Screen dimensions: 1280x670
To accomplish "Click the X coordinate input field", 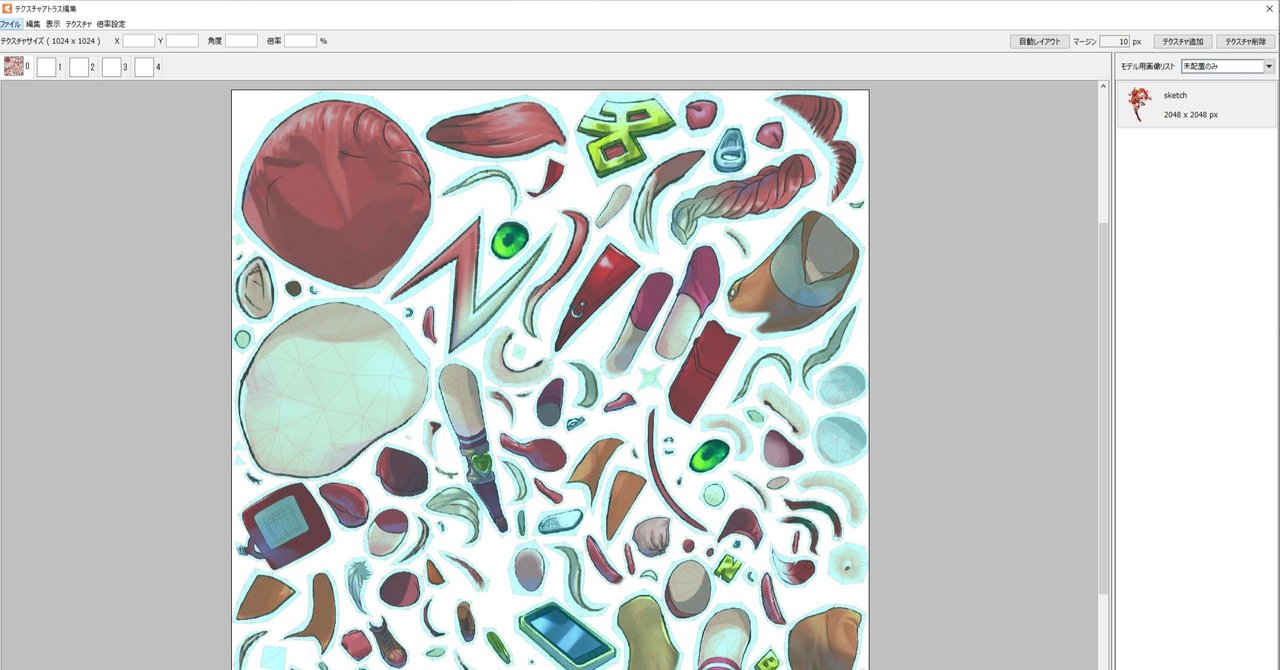I will coord(137,41).
